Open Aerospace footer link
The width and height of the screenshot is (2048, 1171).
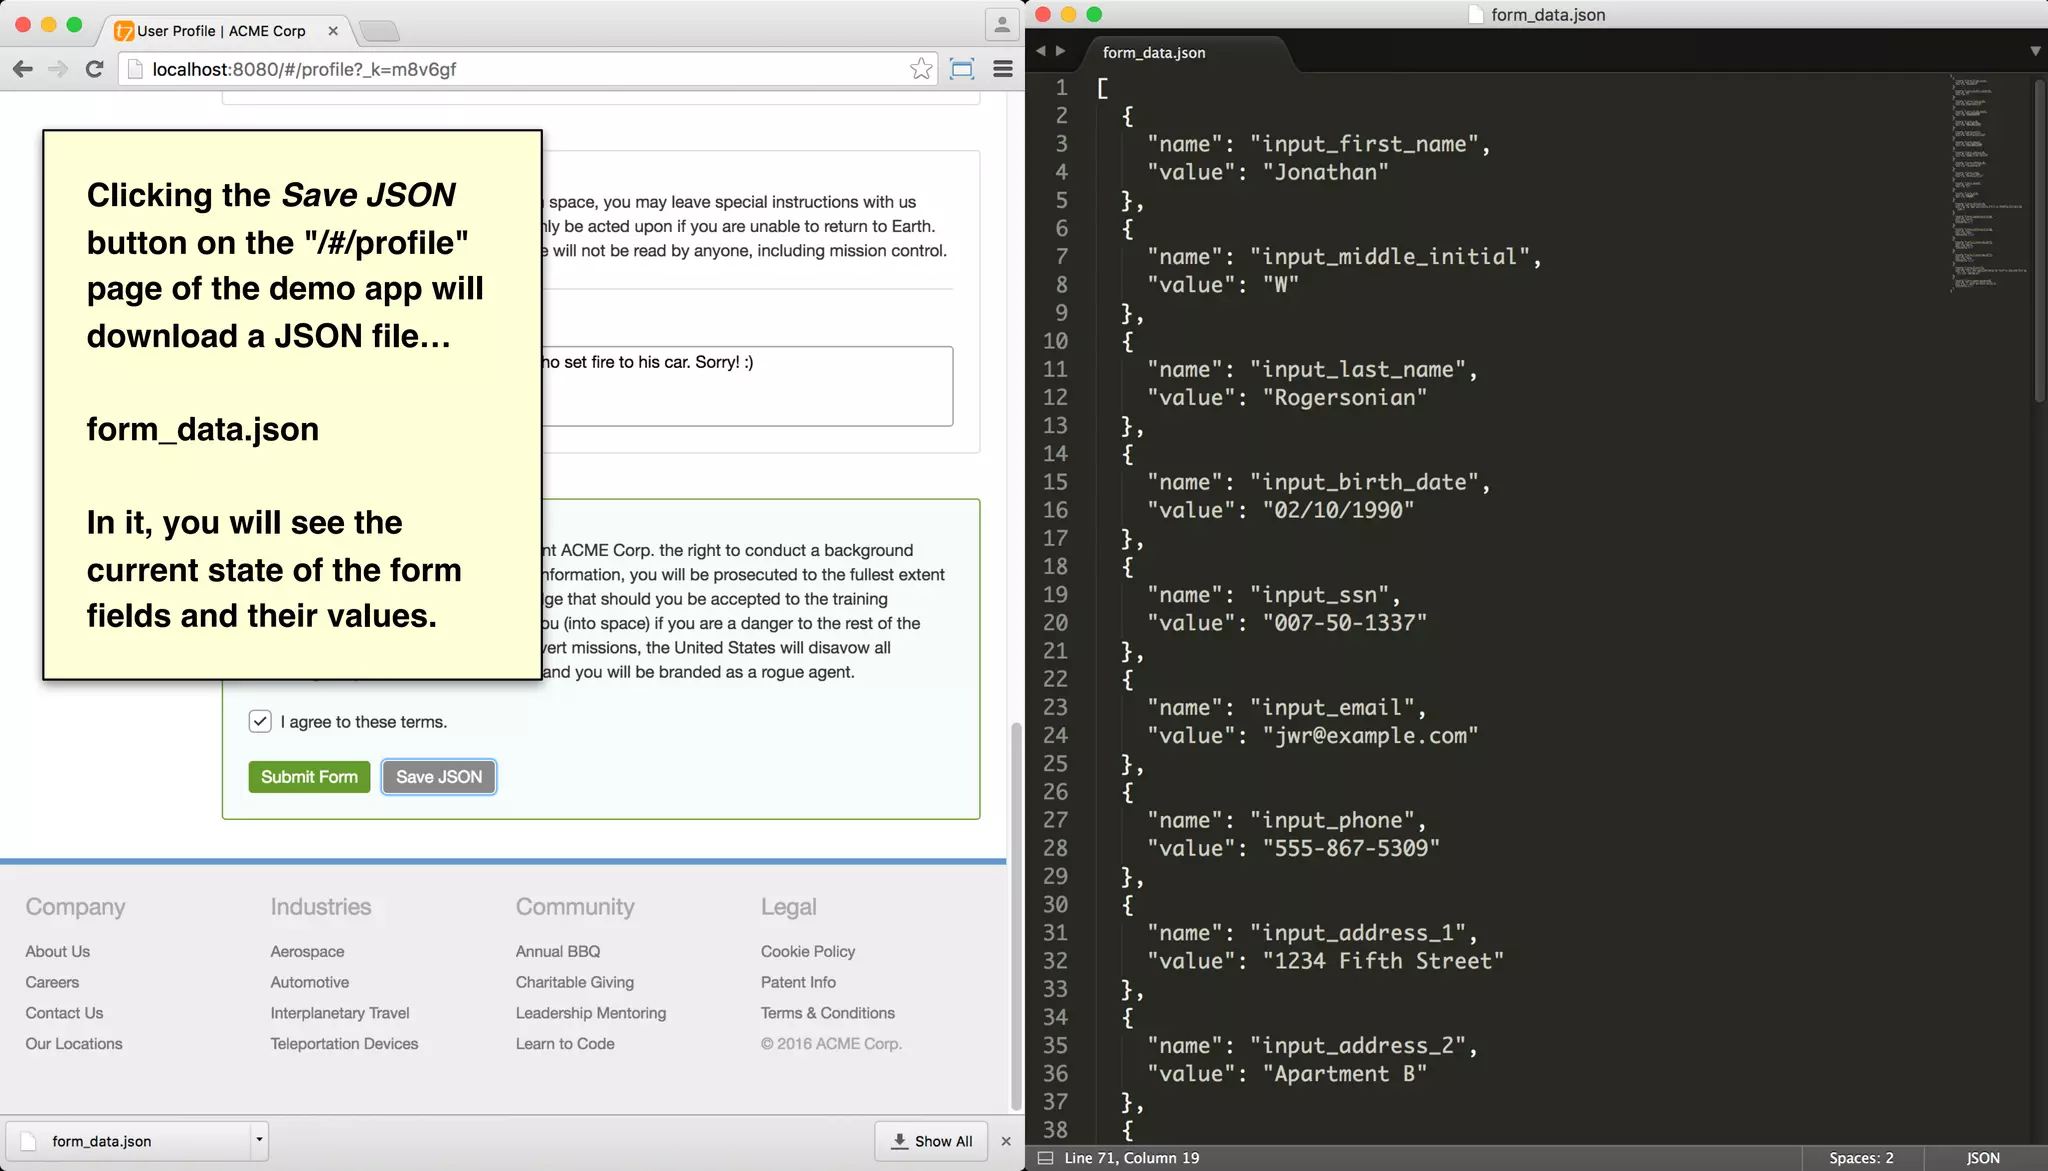pyautogui.click(x=307, y=951)
